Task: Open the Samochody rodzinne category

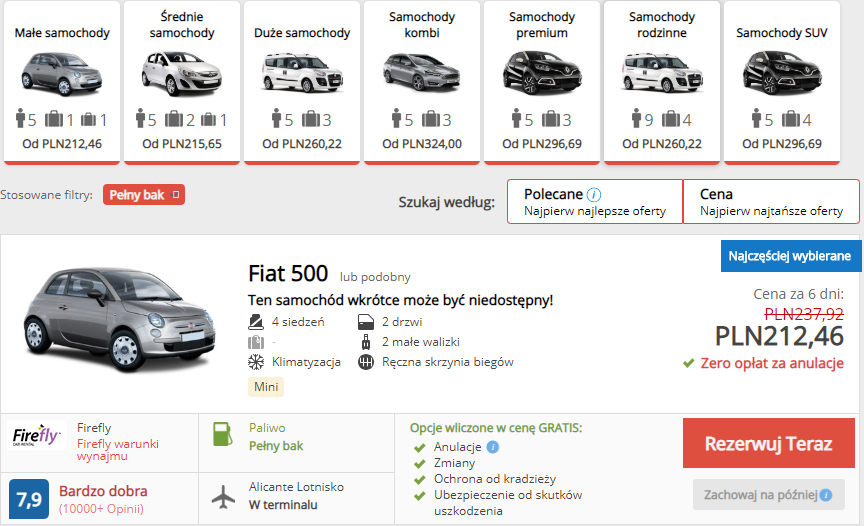Action: point(662,83)
